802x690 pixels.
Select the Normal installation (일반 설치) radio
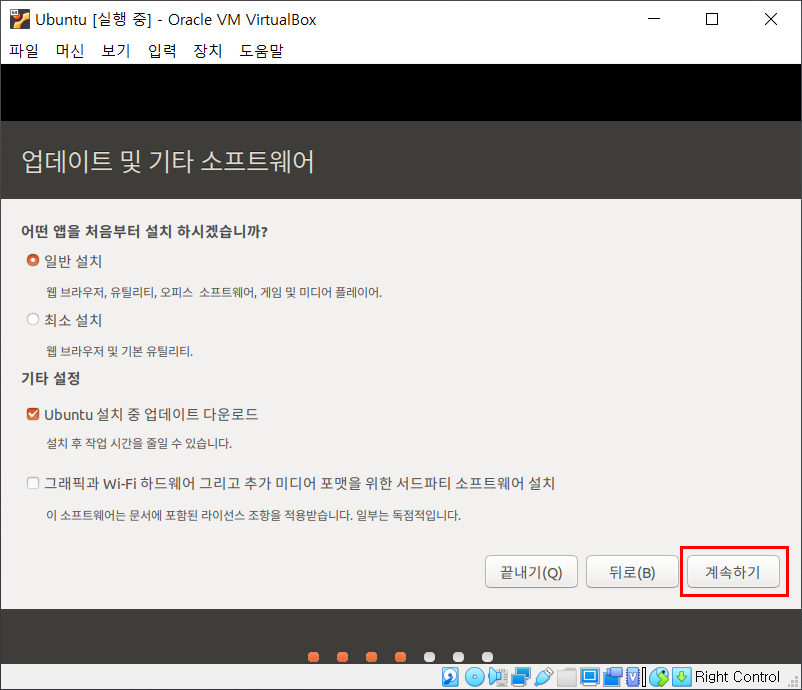pyautogui.click(x=33, y=260)
